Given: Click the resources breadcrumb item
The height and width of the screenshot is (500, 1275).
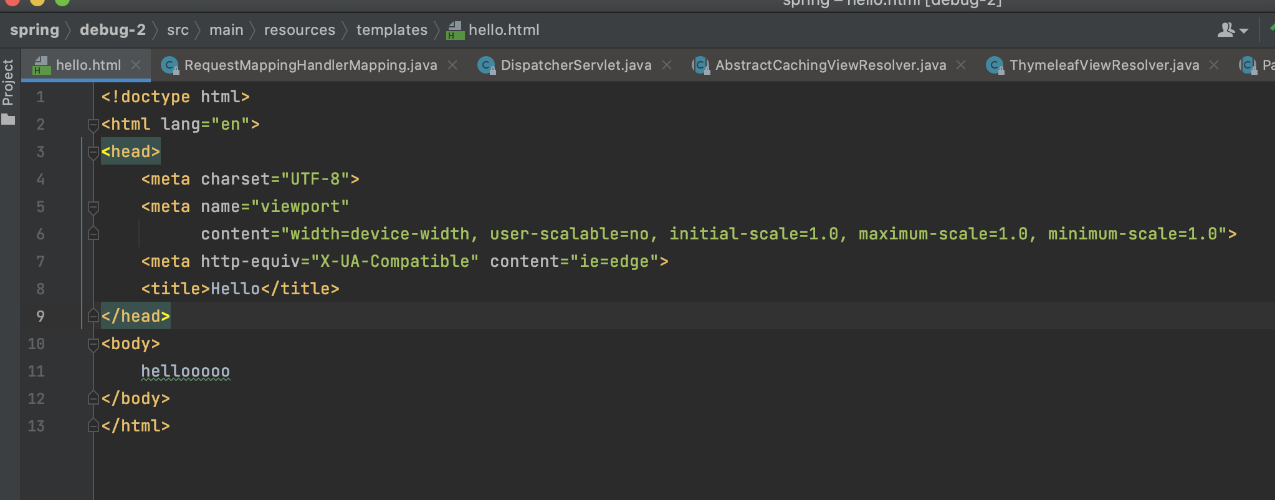Looking at the screenshot, I should (299, 30).
